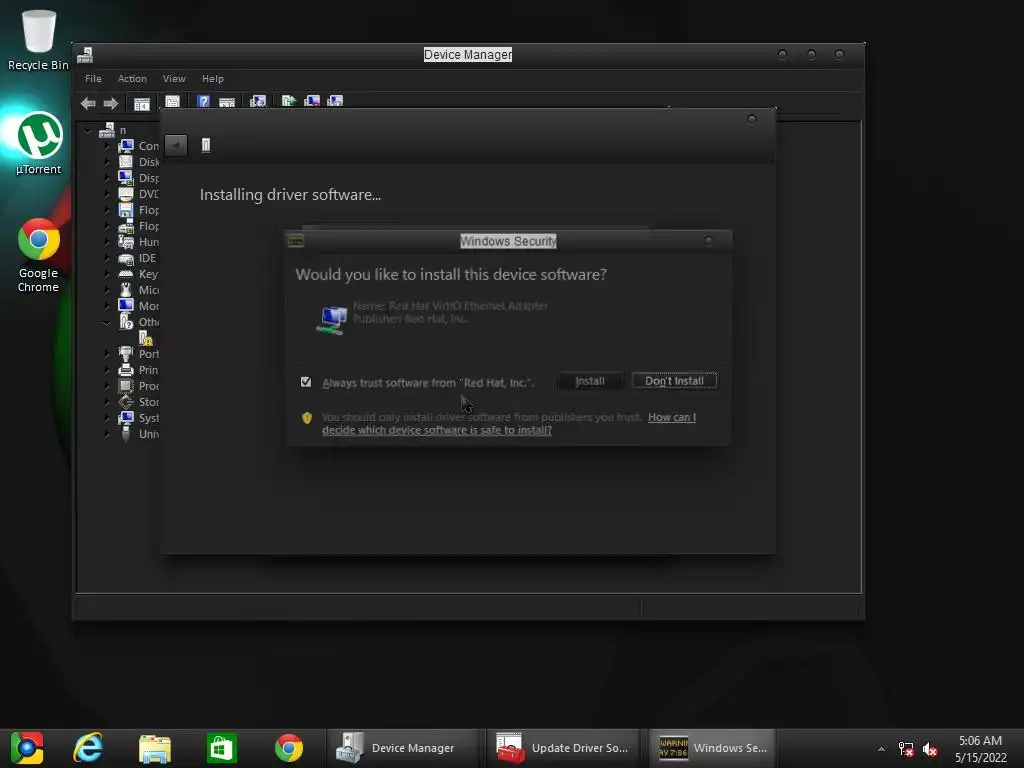Click the taskbar clock showing 5:06 AM

(x=980, y=749)
